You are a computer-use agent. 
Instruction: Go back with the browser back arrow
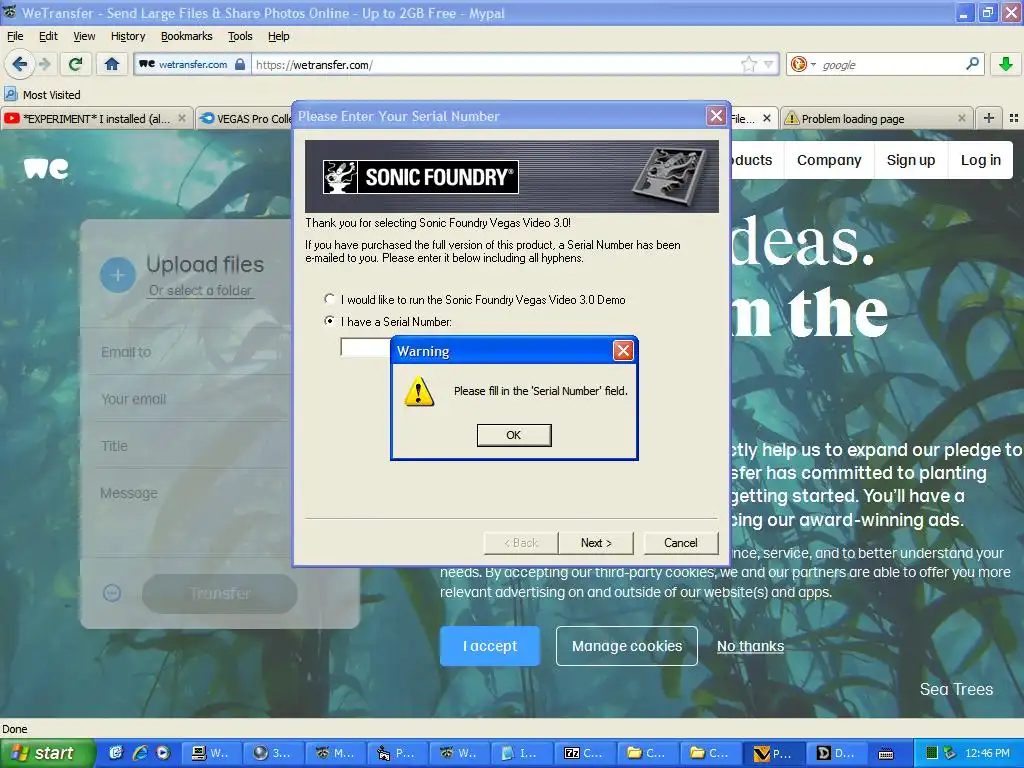[19, 64]
